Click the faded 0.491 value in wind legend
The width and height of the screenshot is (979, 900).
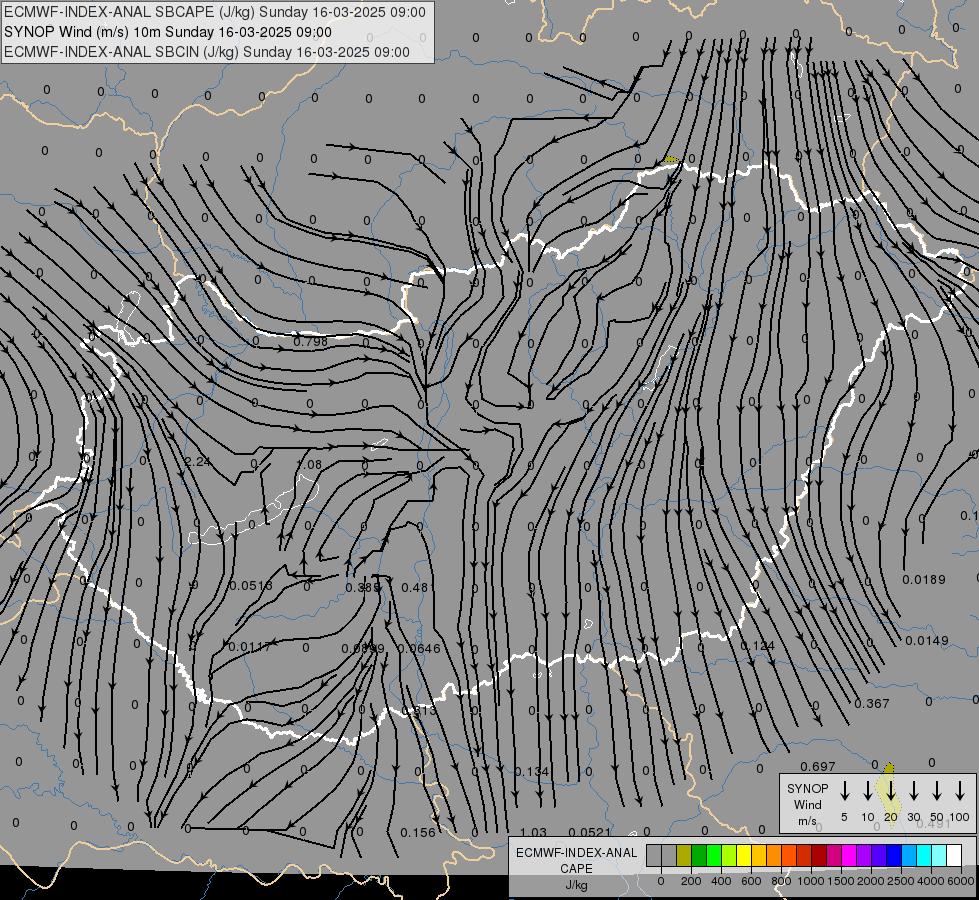click(933, 824)
